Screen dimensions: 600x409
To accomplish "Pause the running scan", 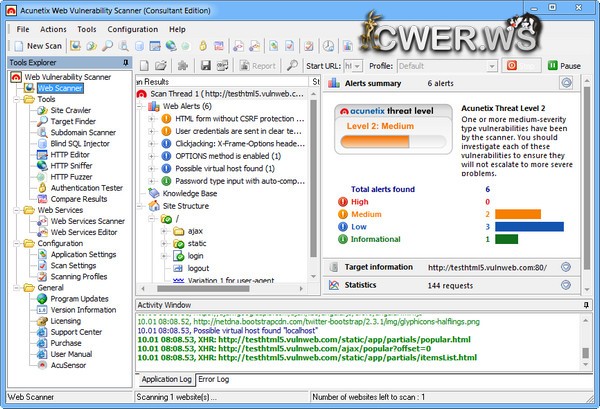I will click(564, 65).
